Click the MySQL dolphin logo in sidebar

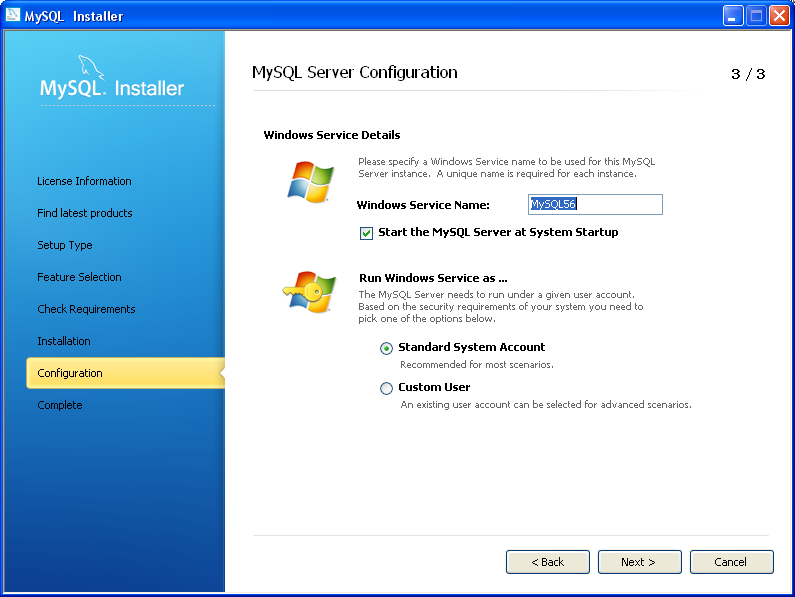click(91, 67)
